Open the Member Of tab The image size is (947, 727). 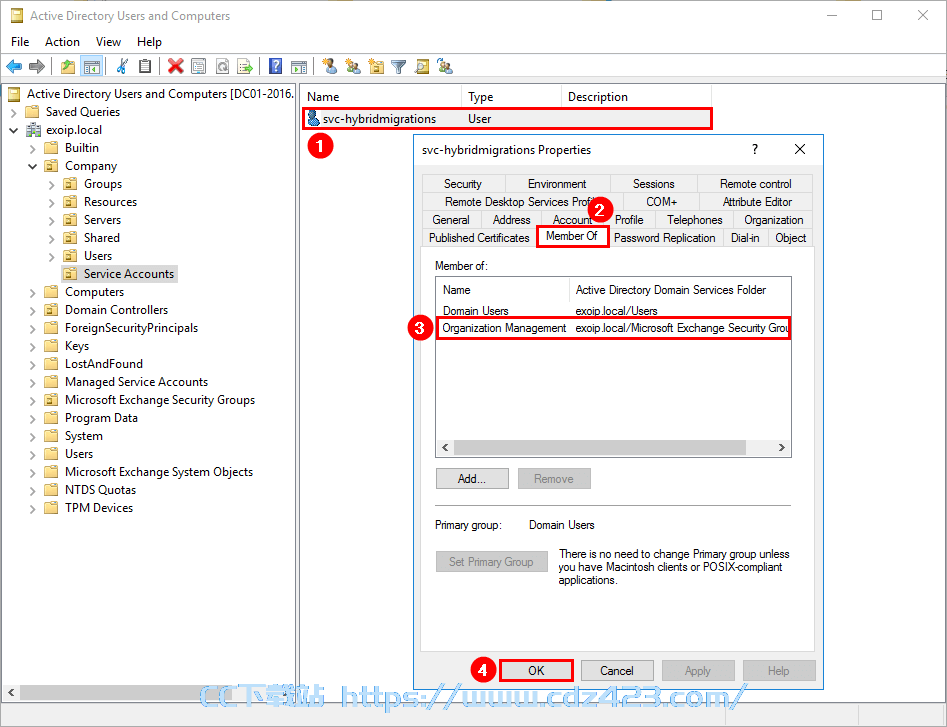(571, 236)
